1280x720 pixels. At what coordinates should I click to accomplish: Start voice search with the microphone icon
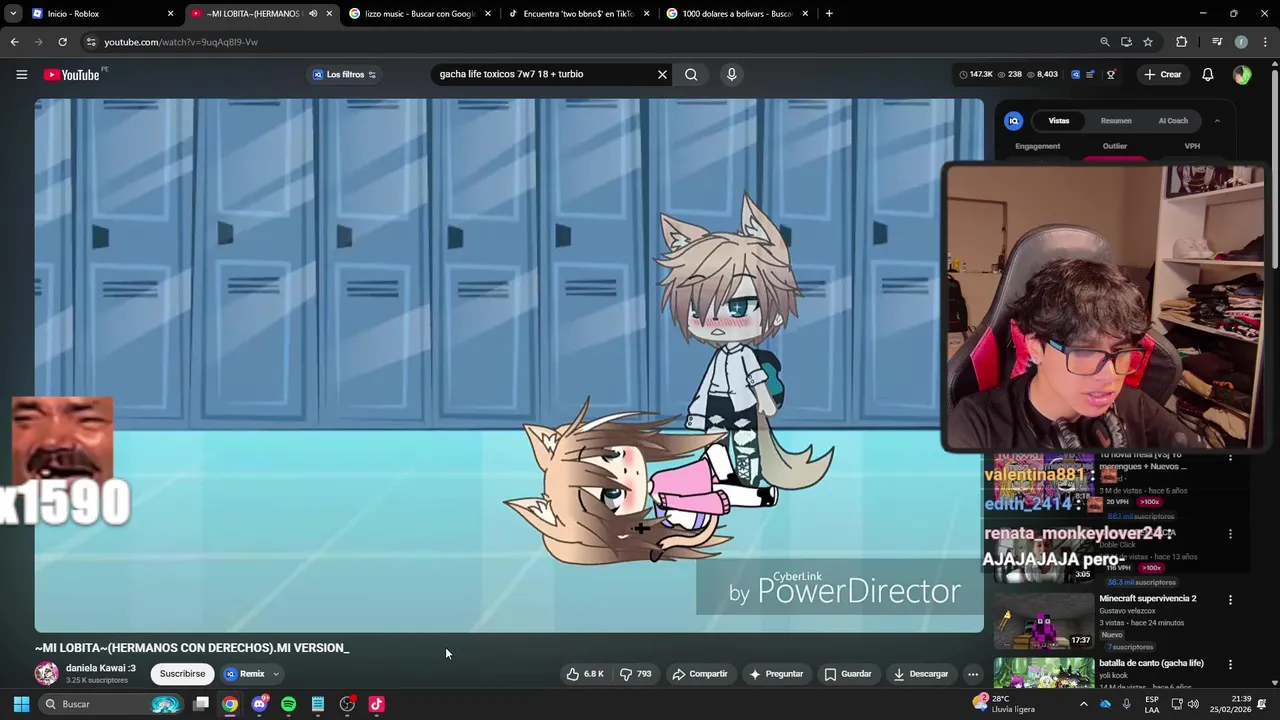pos(732,74)
